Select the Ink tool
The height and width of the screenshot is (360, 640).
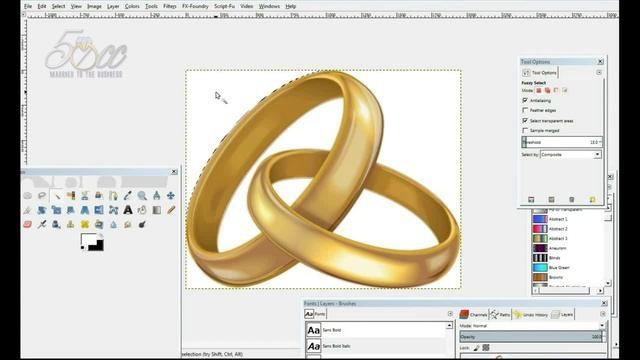pyautogui.click(x=56, y=224)
